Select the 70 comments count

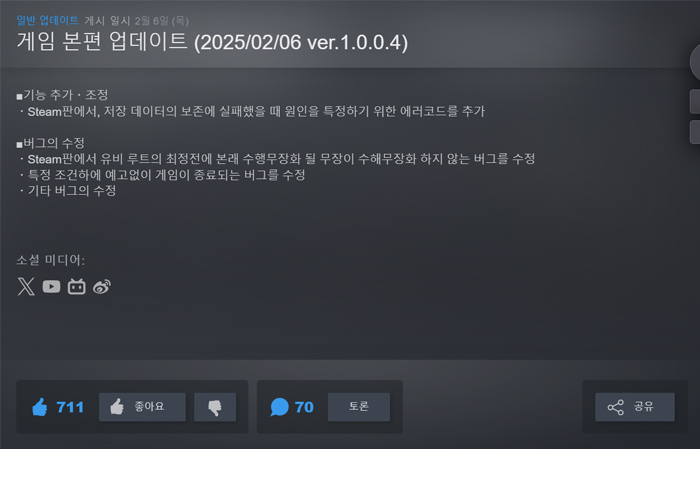click(x=304, y=407)
